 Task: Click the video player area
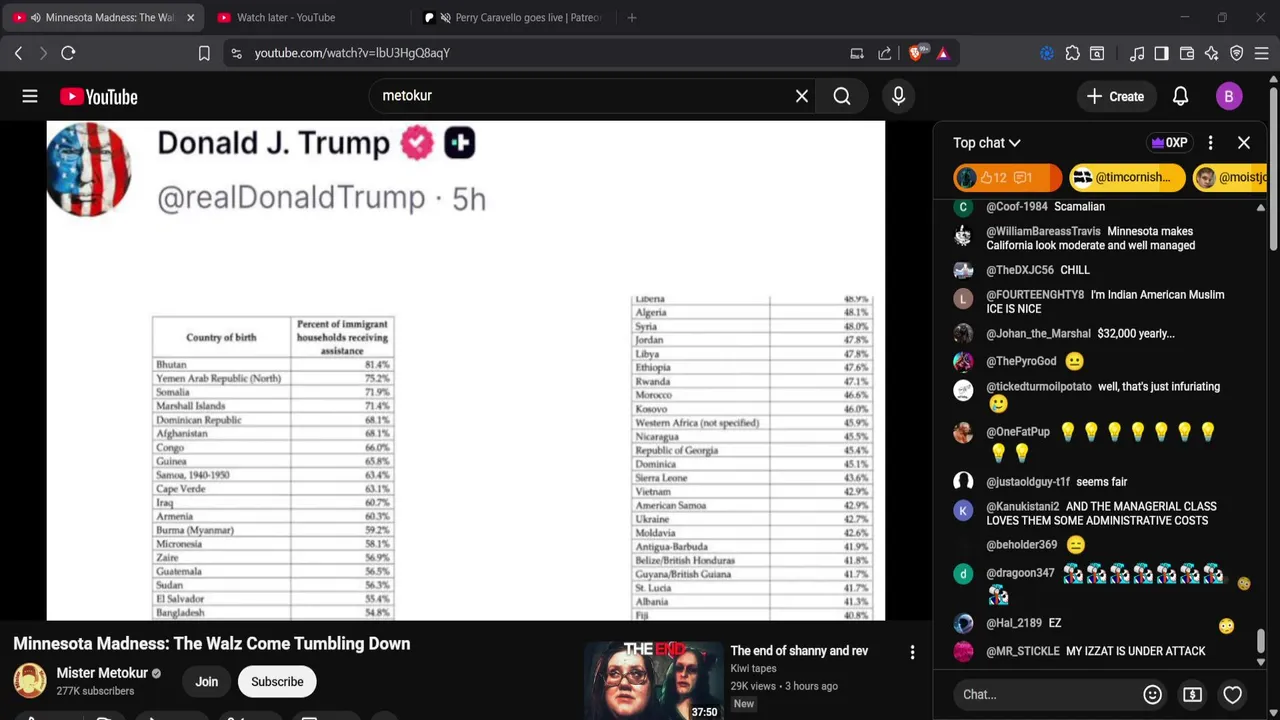pos(466,371)
